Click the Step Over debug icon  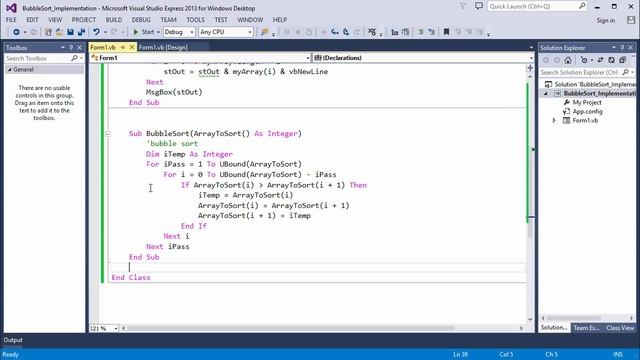coord(346,32)
